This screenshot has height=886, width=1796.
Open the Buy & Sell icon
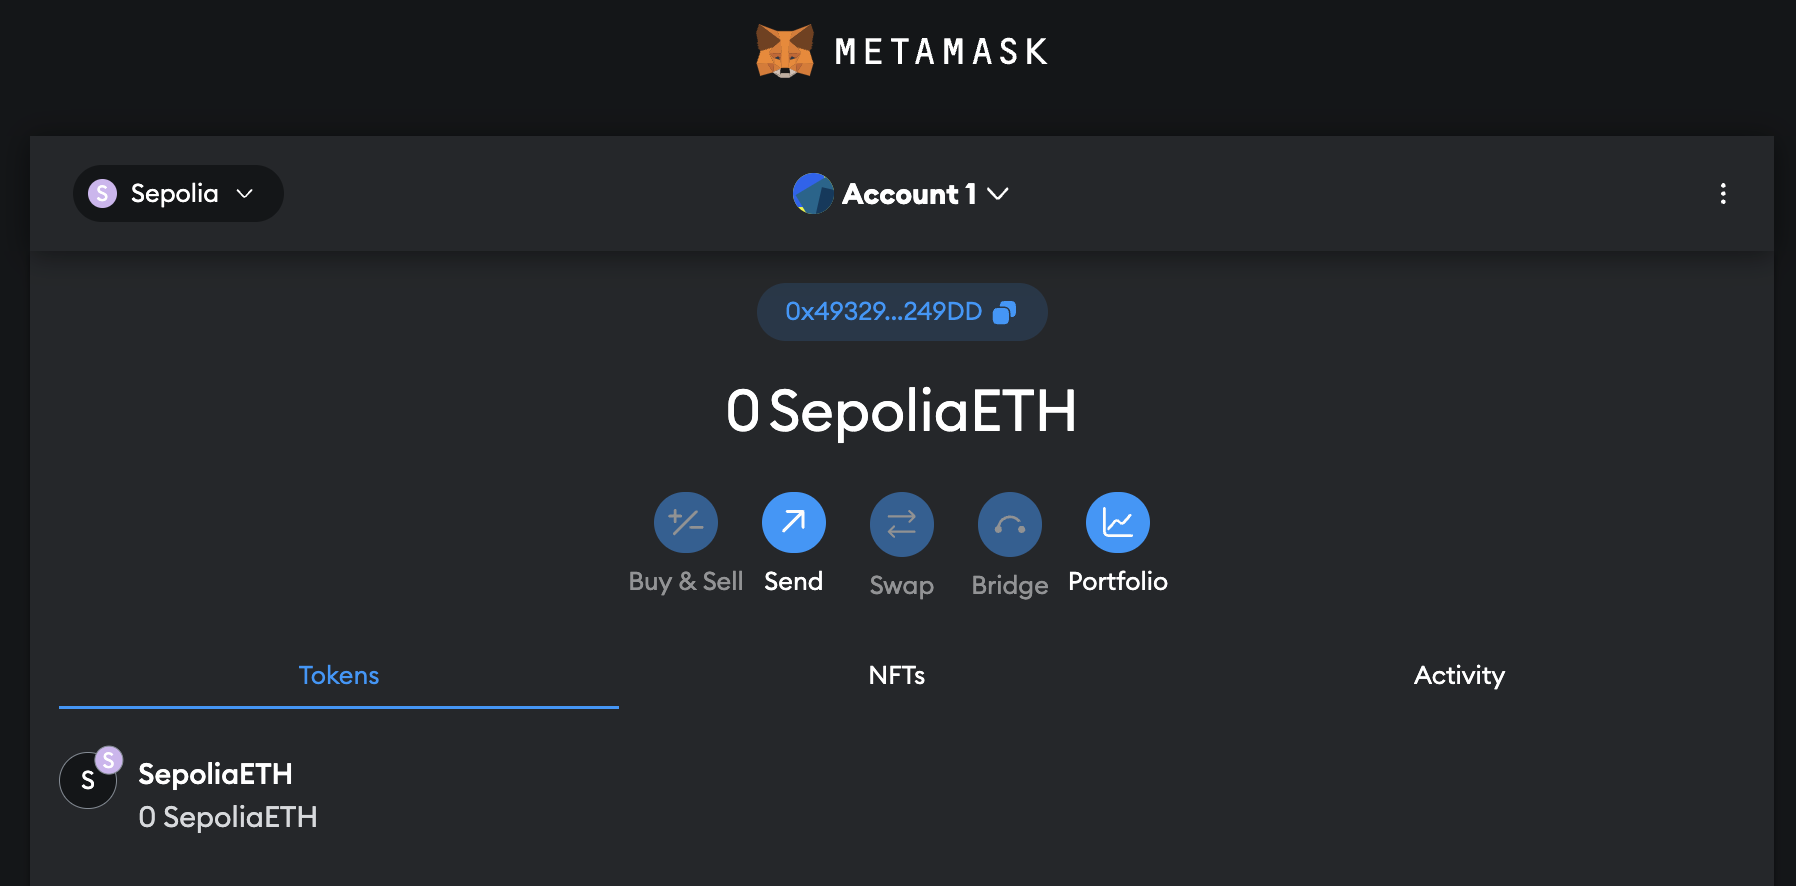(x=686, y=523)
